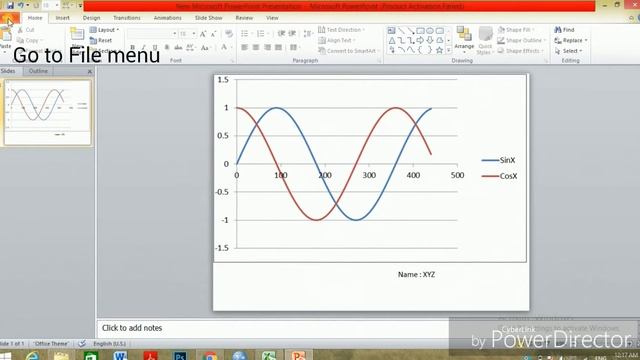Expand the shapes gallery More arrow

(449, 50)
